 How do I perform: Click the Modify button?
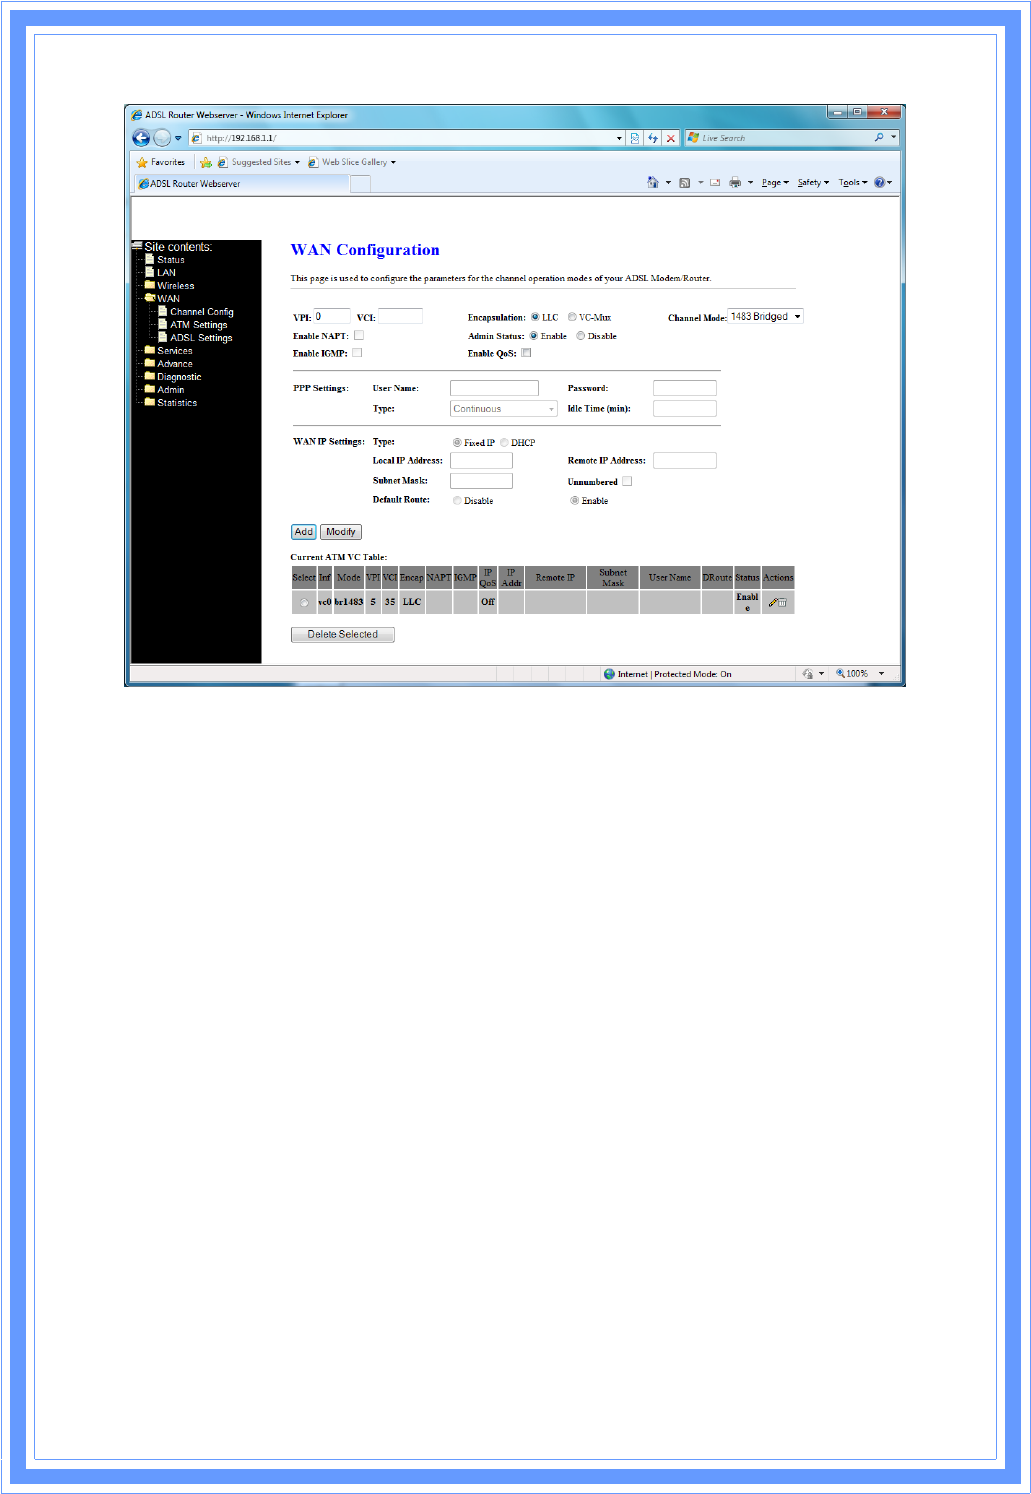[x=341, y=532]
